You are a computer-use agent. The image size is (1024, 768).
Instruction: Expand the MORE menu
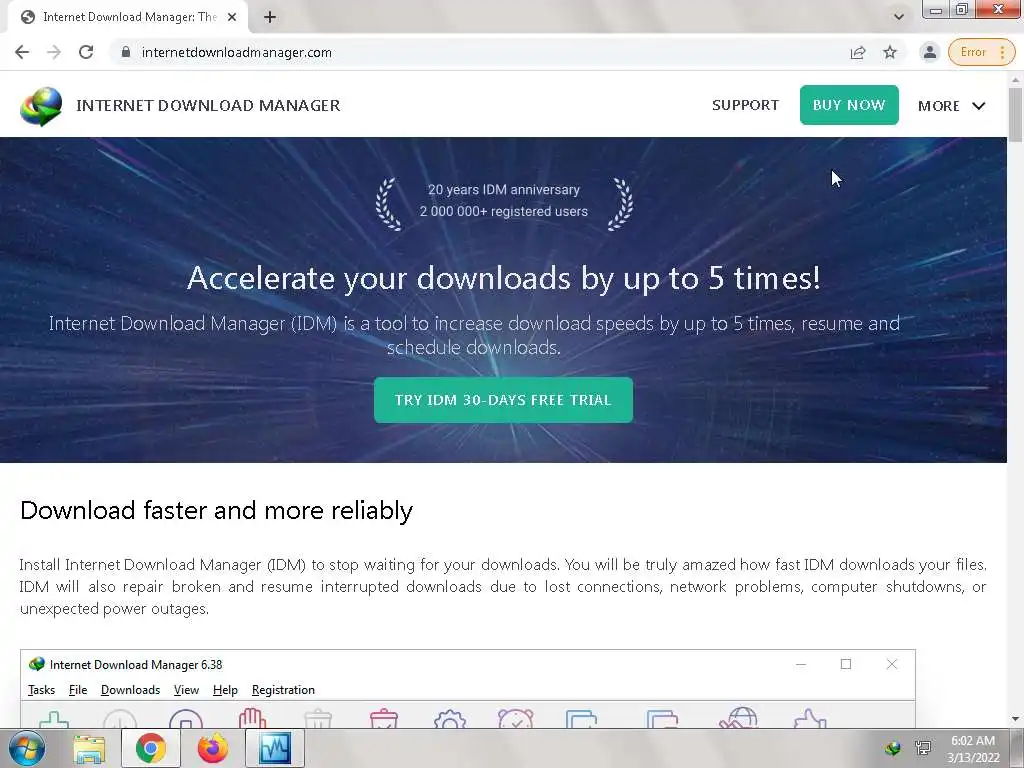coord(952,106)
